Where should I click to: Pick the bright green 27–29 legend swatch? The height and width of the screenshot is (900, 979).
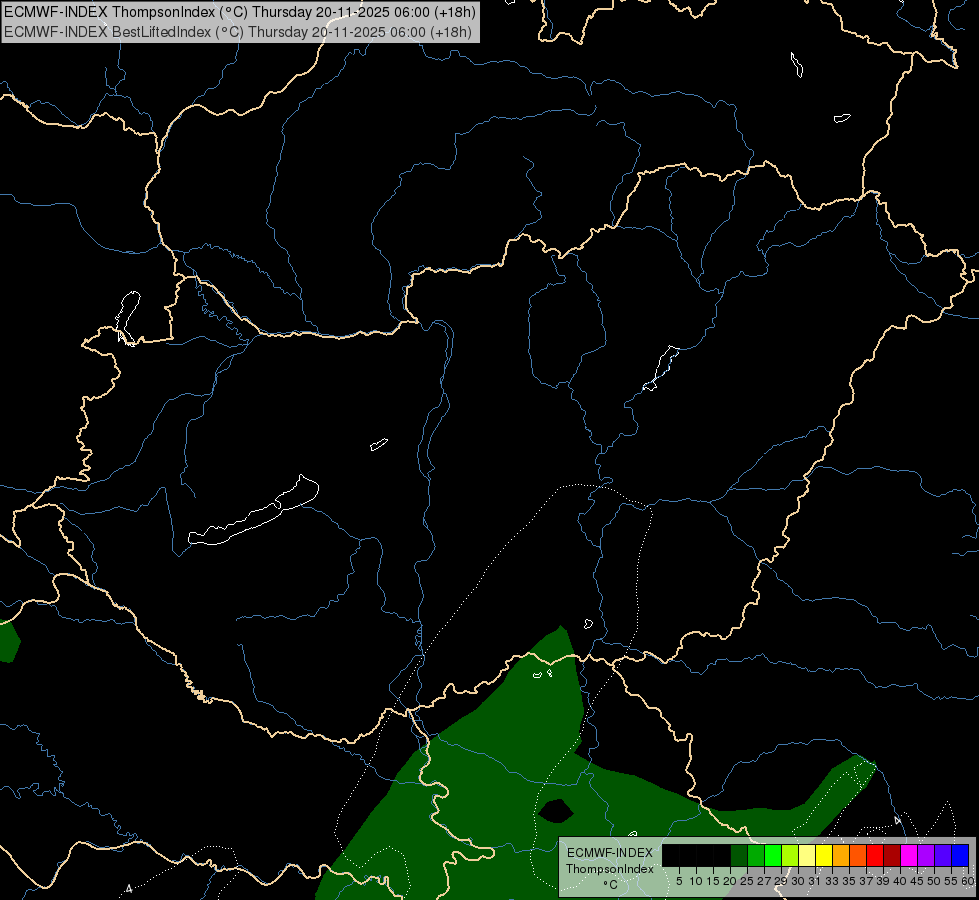(x=773, y=855)
